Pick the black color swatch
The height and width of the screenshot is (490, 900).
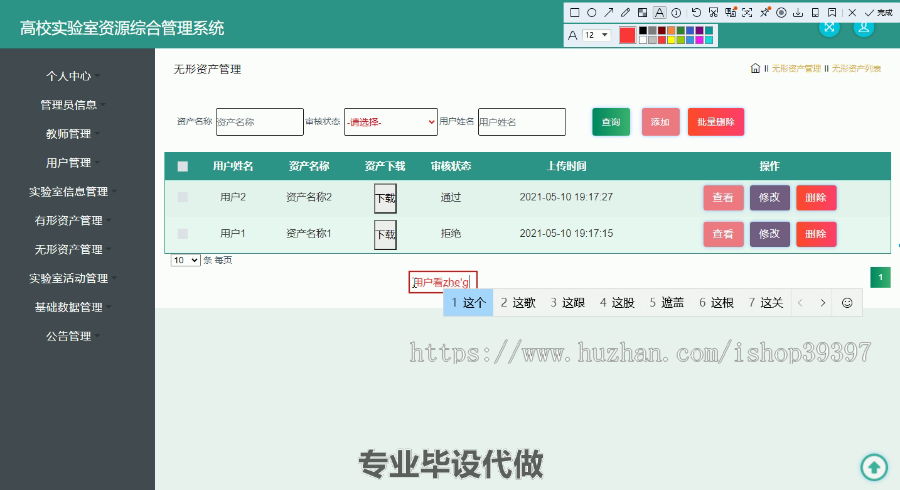643,30
